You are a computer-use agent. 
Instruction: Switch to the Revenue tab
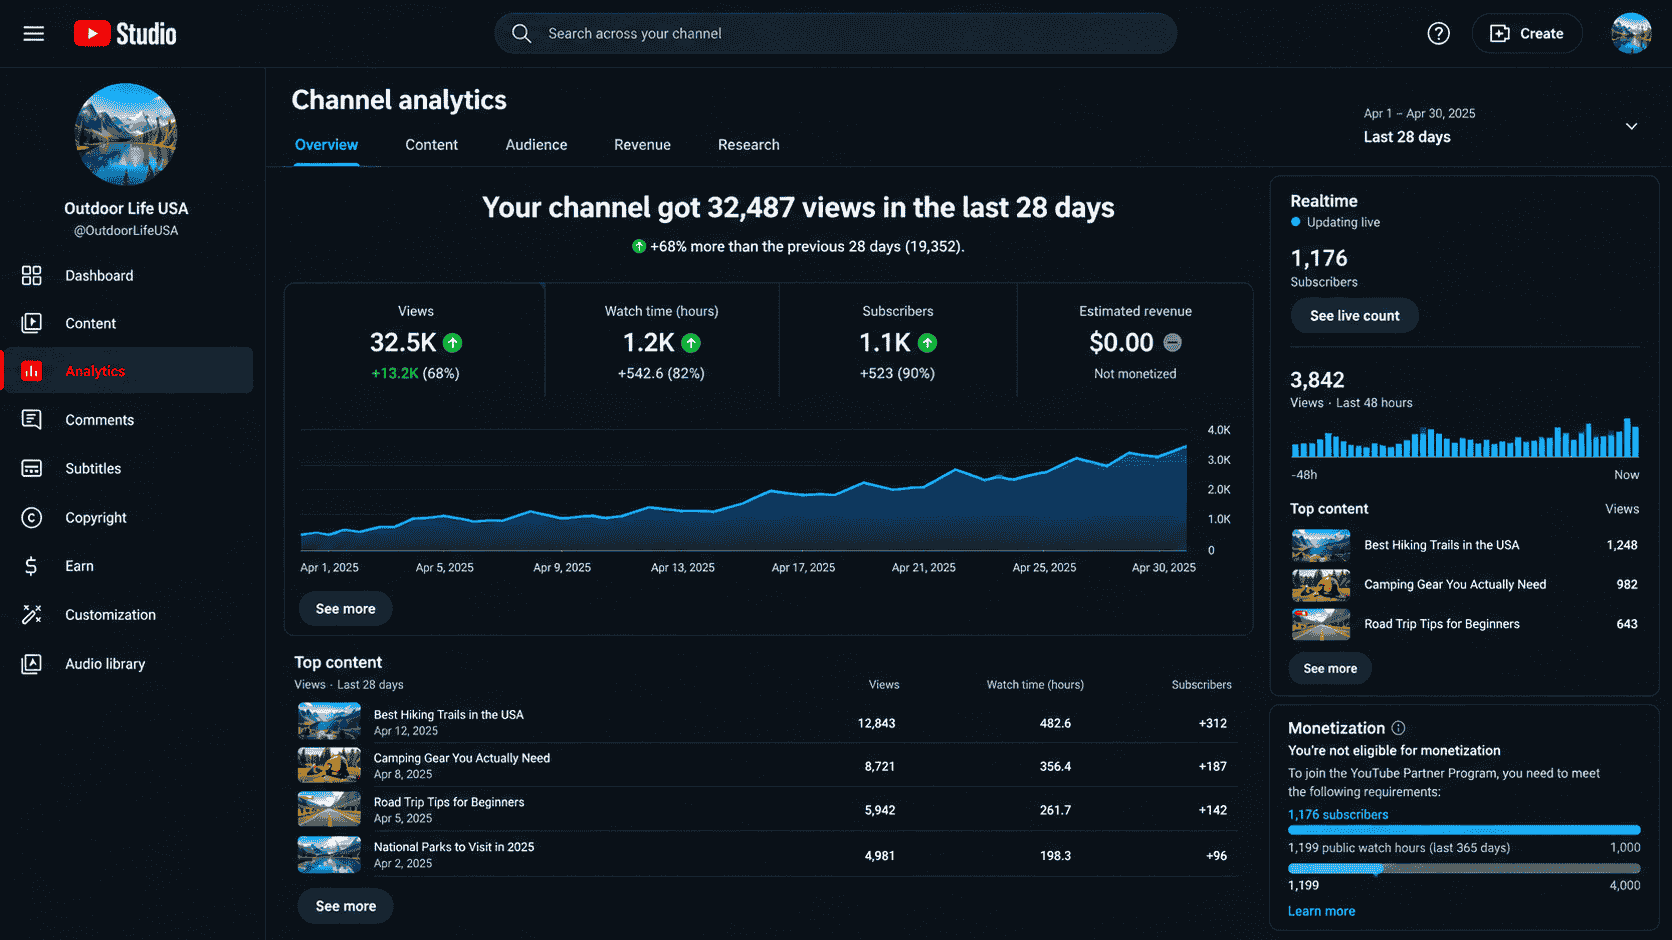[x=642, y=145]
